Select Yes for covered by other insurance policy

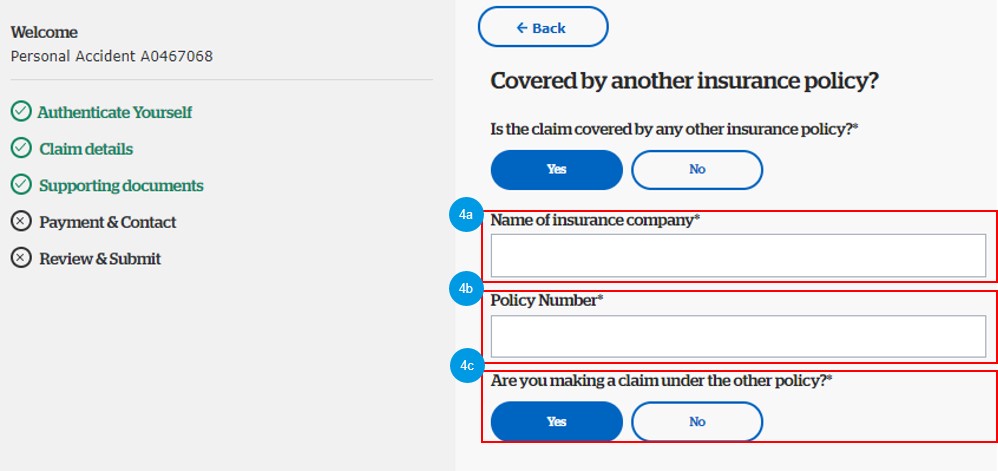(x=557, y=170)
